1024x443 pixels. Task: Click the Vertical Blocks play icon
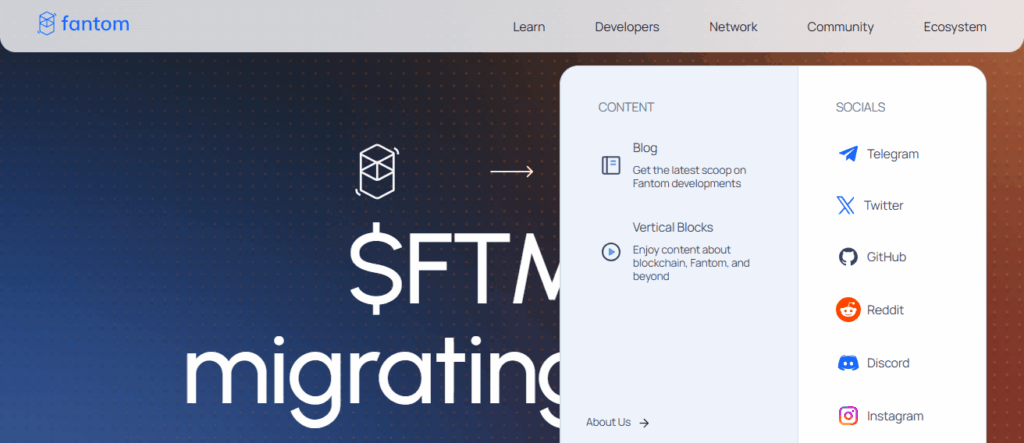tap(611, 252)
